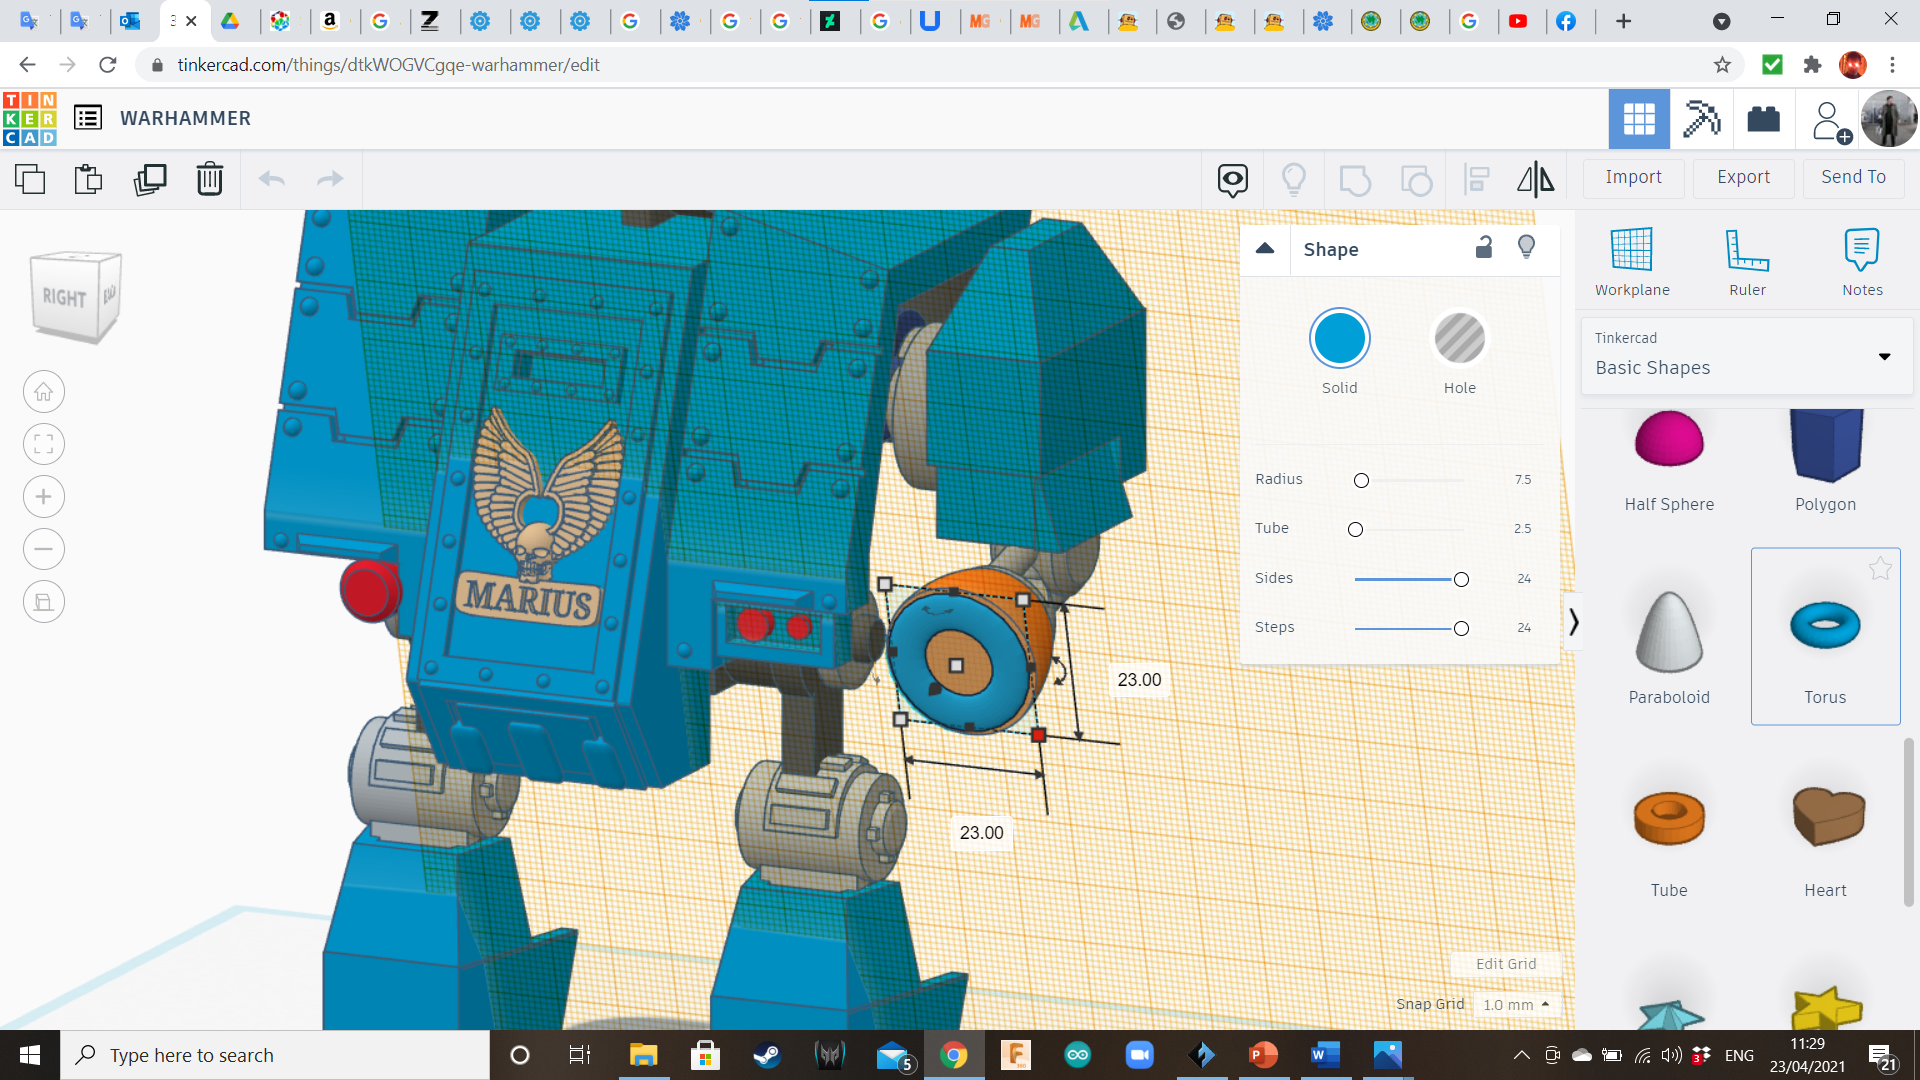The image size is (1920, 1080).
Task: Toggle the shape lock icon
Action: coord(1484,247)
